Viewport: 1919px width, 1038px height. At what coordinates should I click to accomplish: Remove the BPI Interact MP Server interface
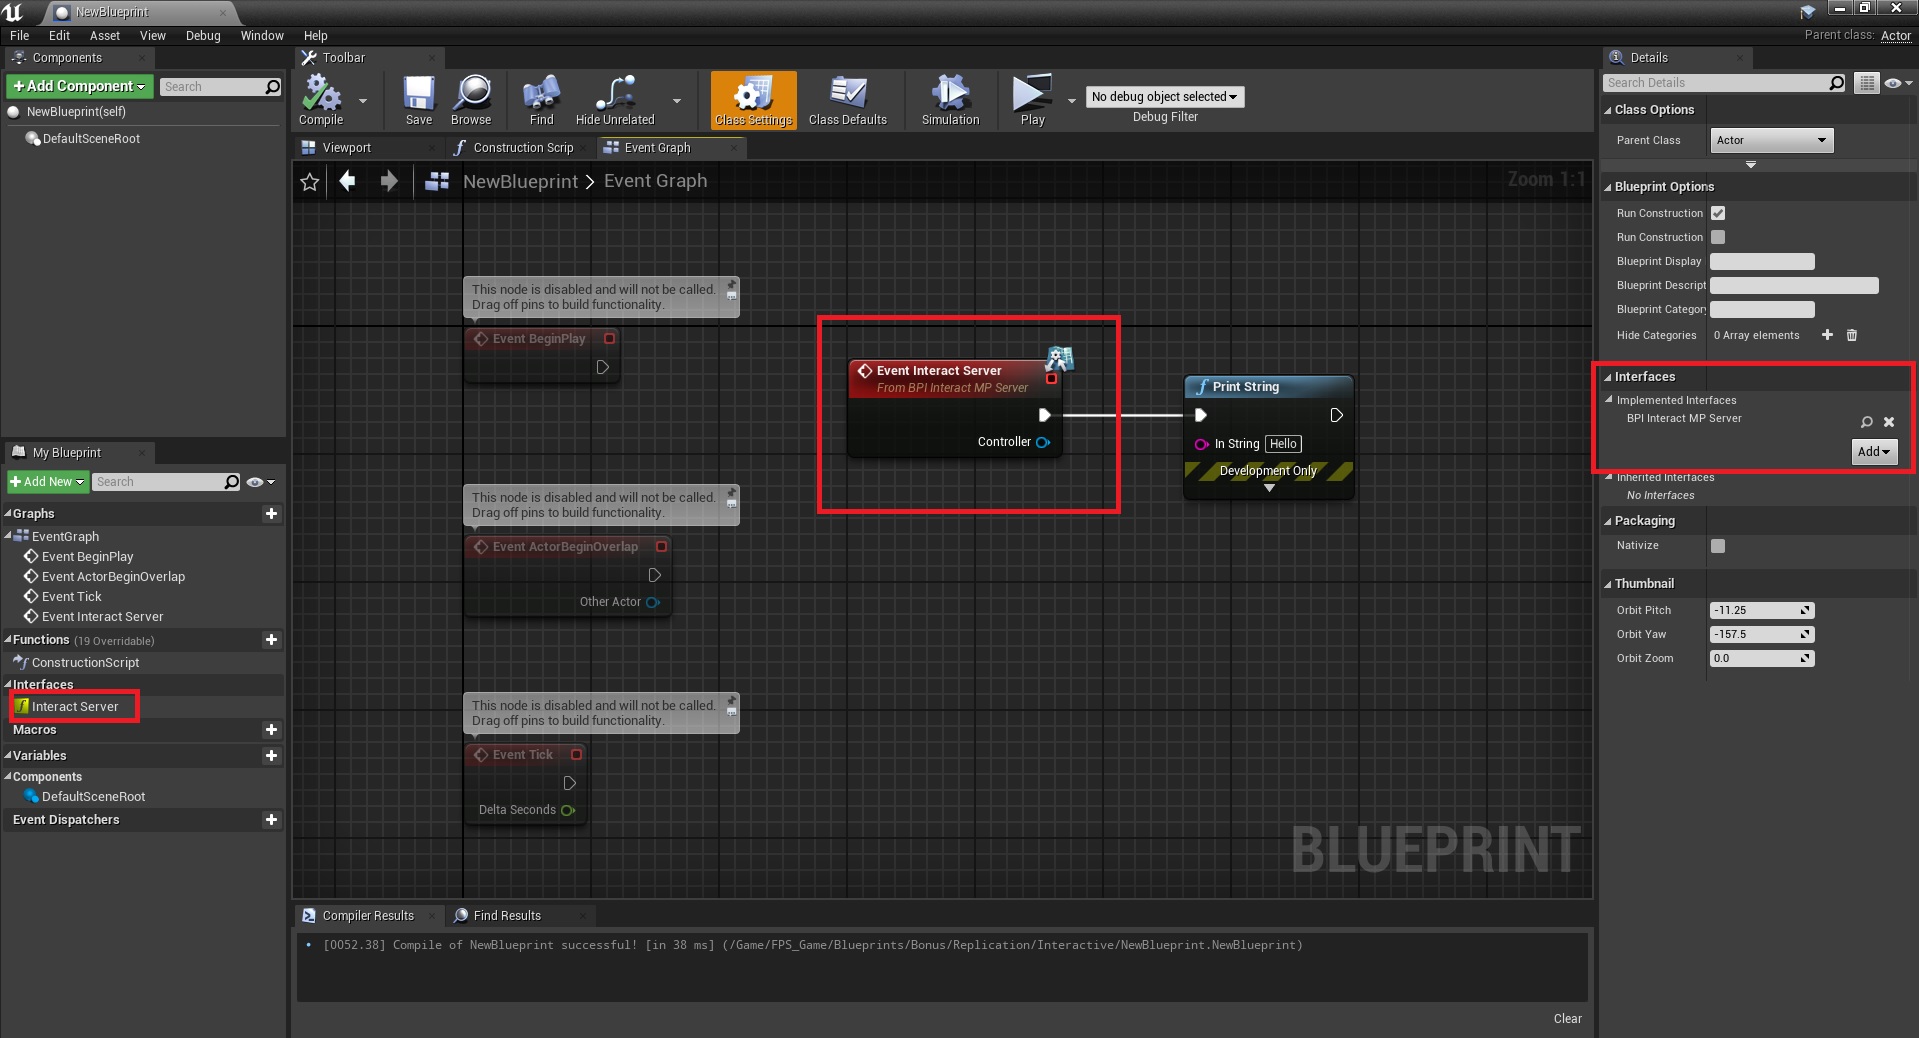(x=1889, y=422)
